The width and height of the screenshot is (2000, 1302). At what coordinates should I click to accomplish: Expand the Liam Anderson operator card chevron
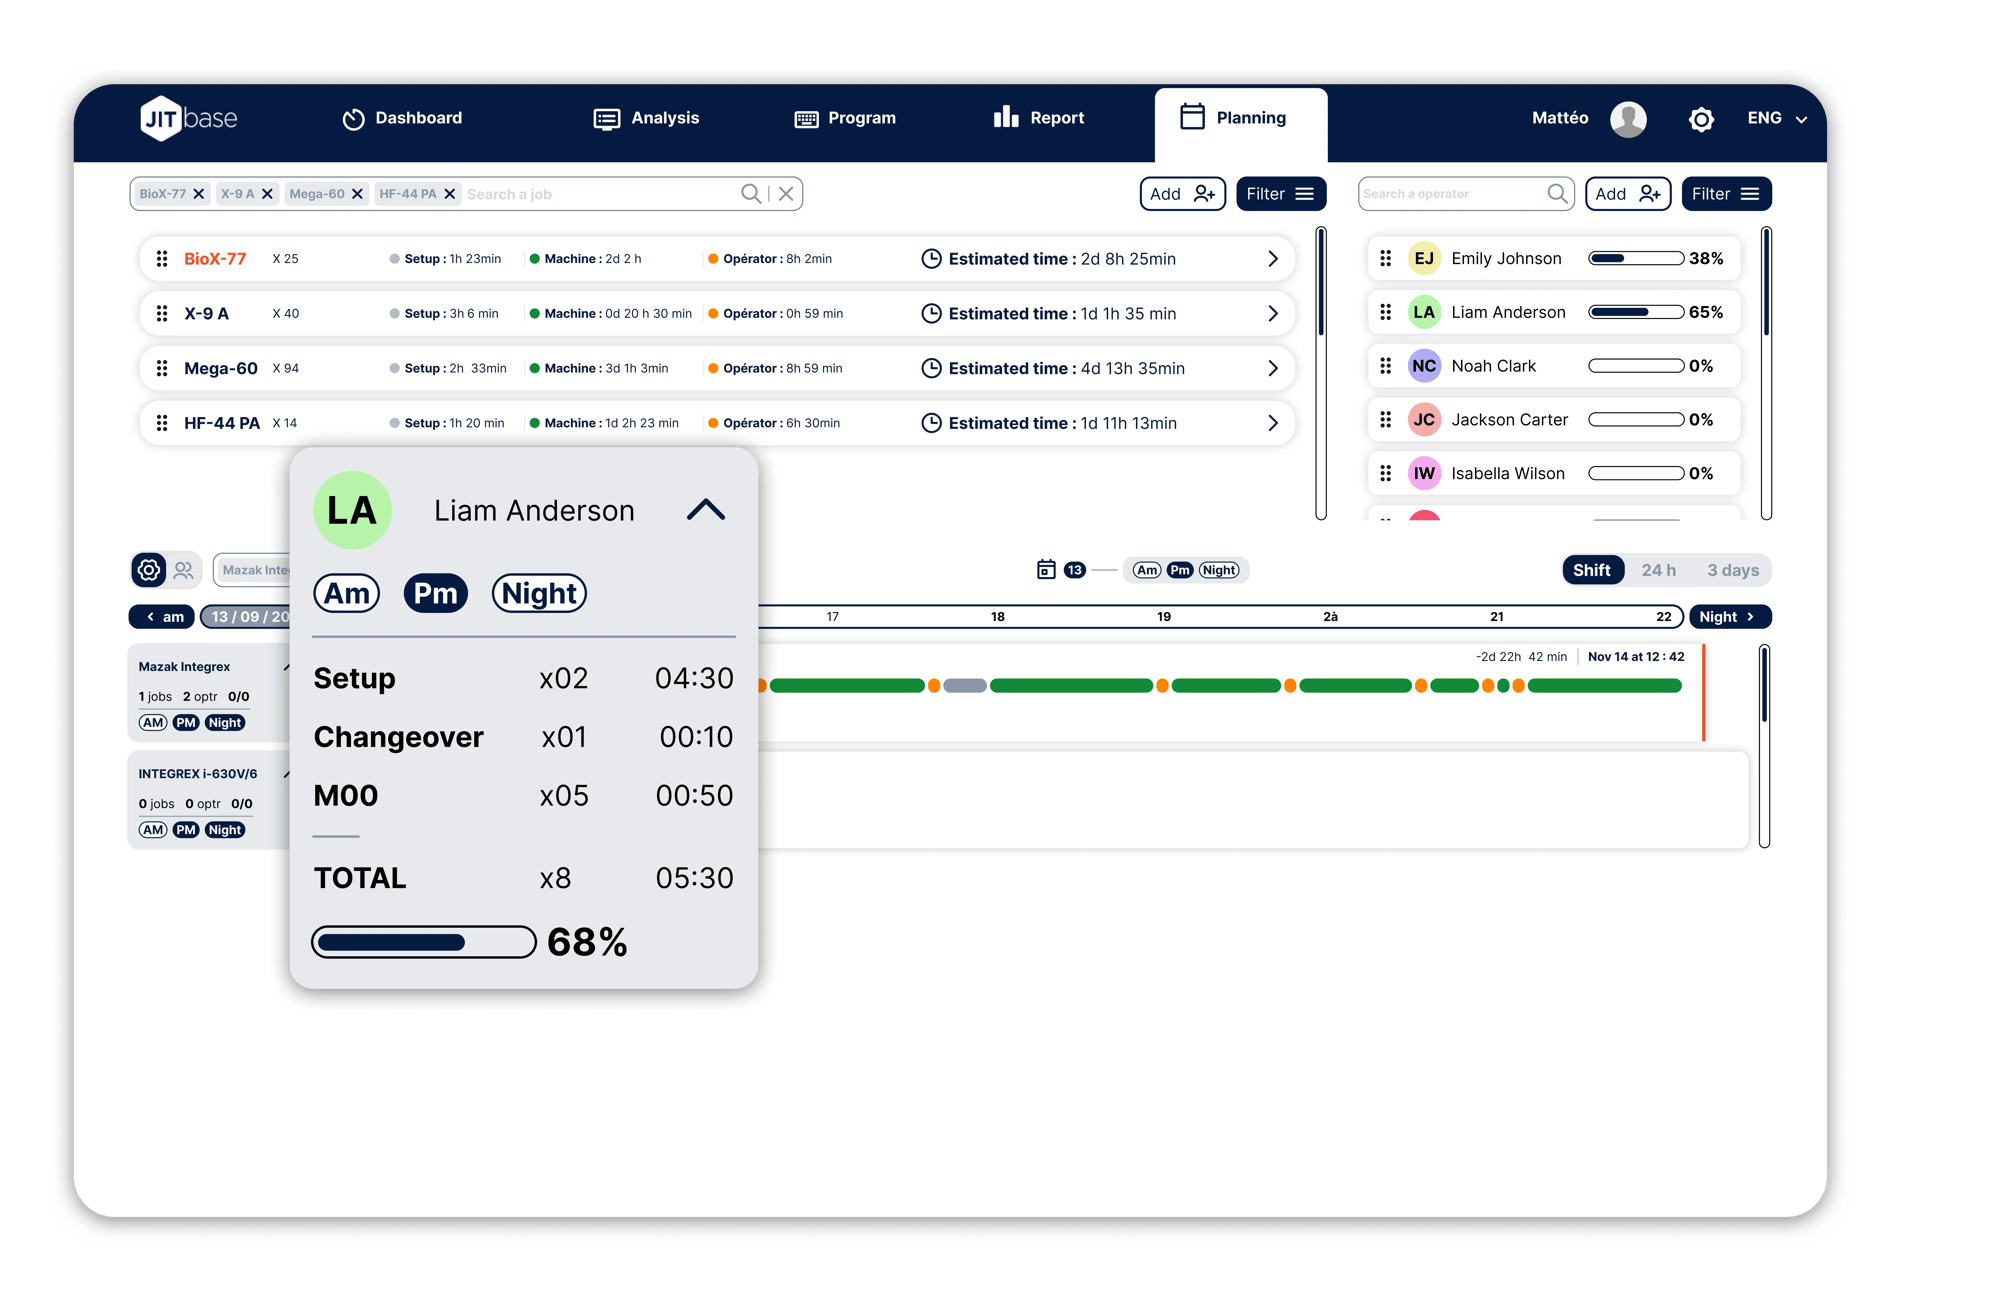[x=704, y=510]
